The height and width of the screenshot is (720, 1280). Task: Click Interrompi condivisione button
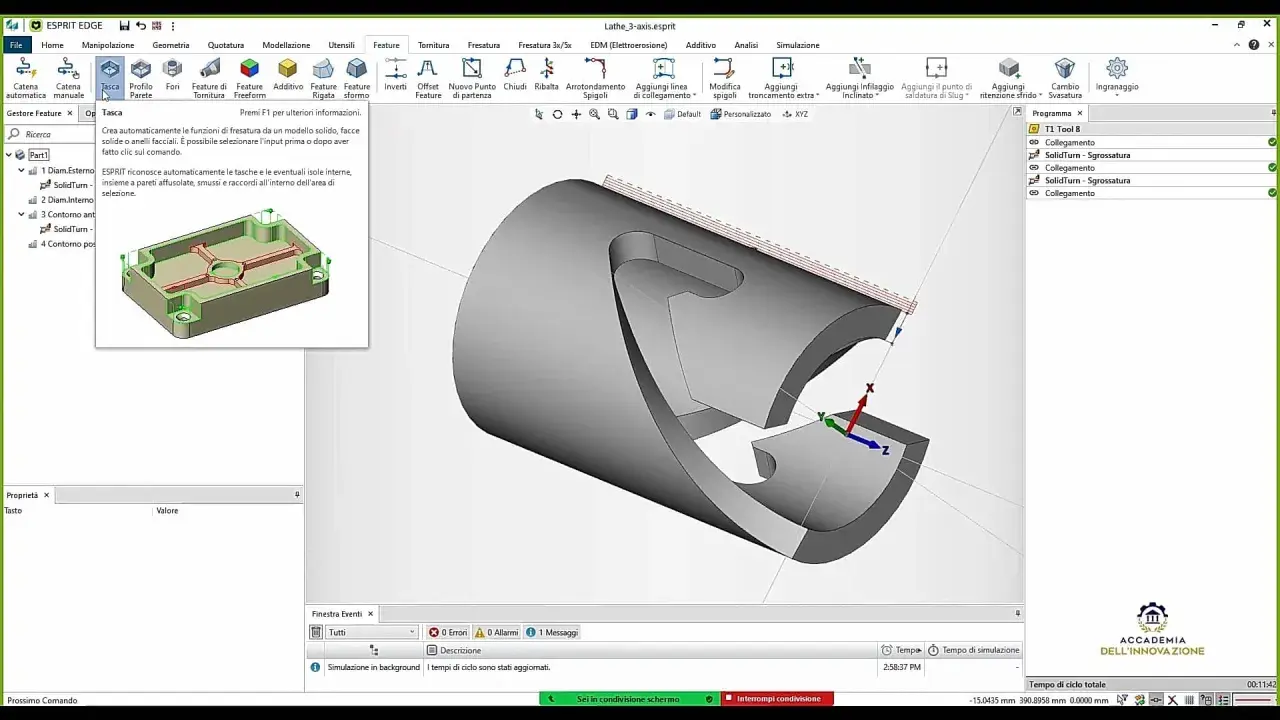tap(778, 699)
